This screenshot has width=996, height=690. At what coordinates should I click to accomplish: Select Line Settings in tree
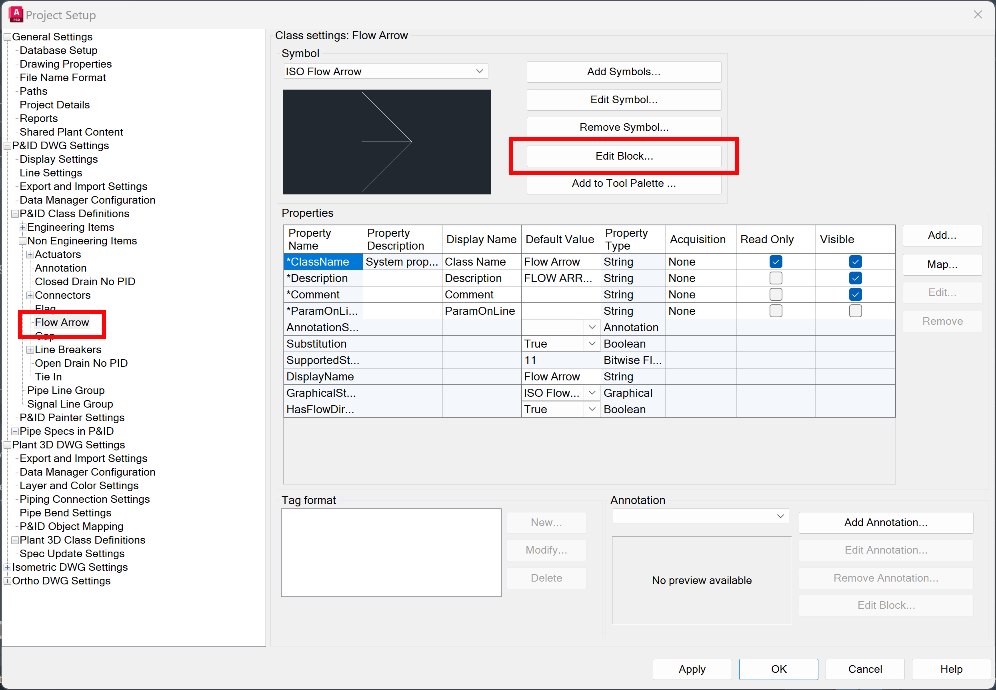[51, 173]
